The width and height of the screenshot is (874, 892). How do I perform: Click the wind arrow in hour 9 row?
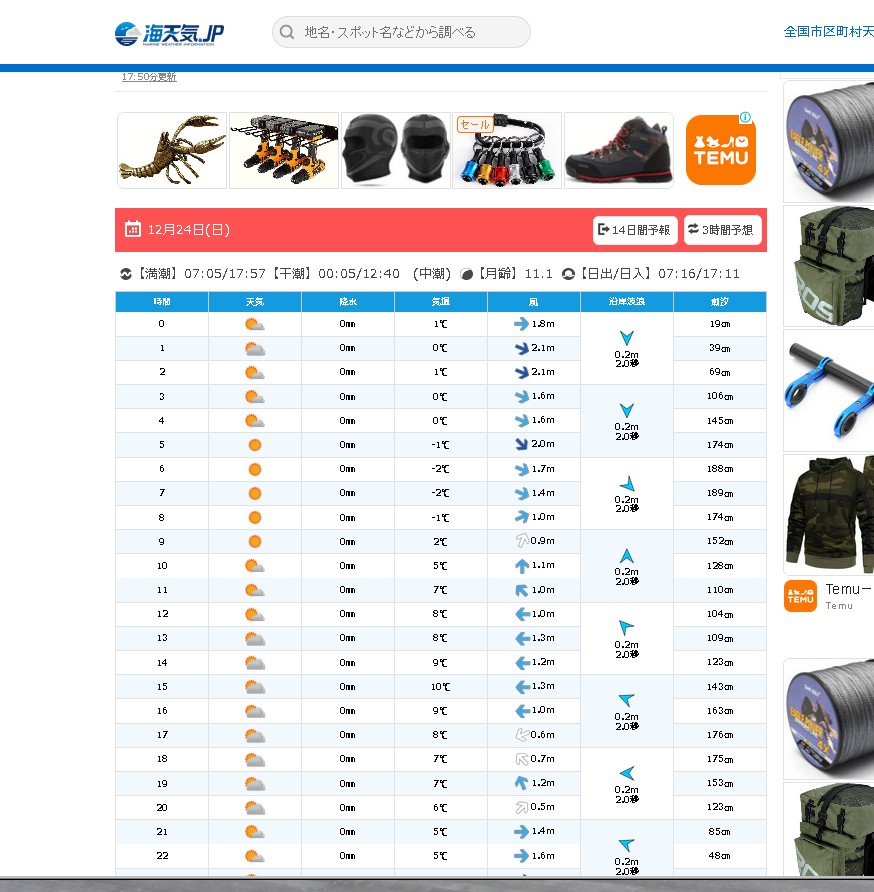click(x=520, y=541)
